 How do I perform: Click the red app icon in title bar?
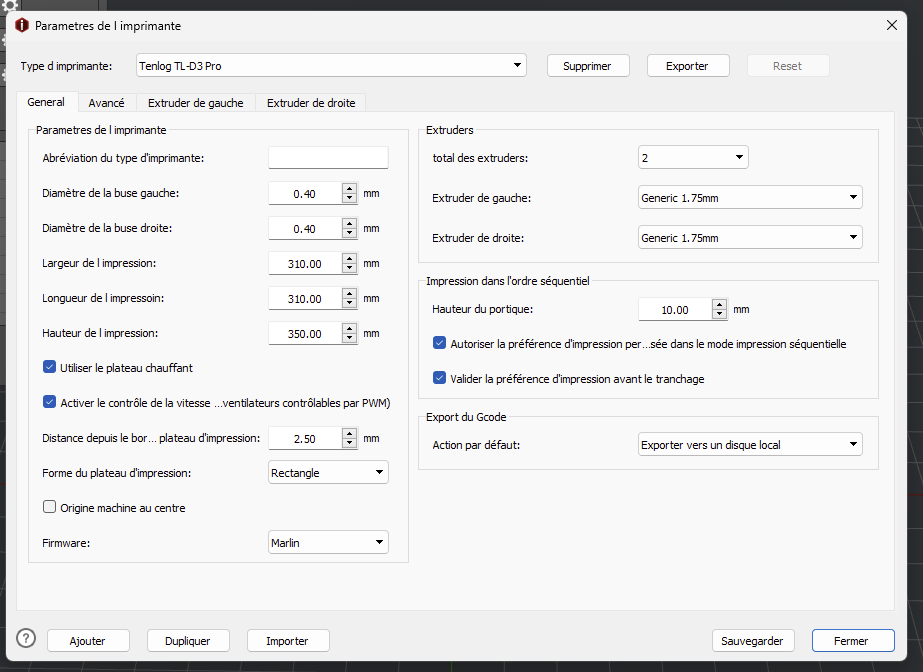pyautogui.click(x=22, y=25)
